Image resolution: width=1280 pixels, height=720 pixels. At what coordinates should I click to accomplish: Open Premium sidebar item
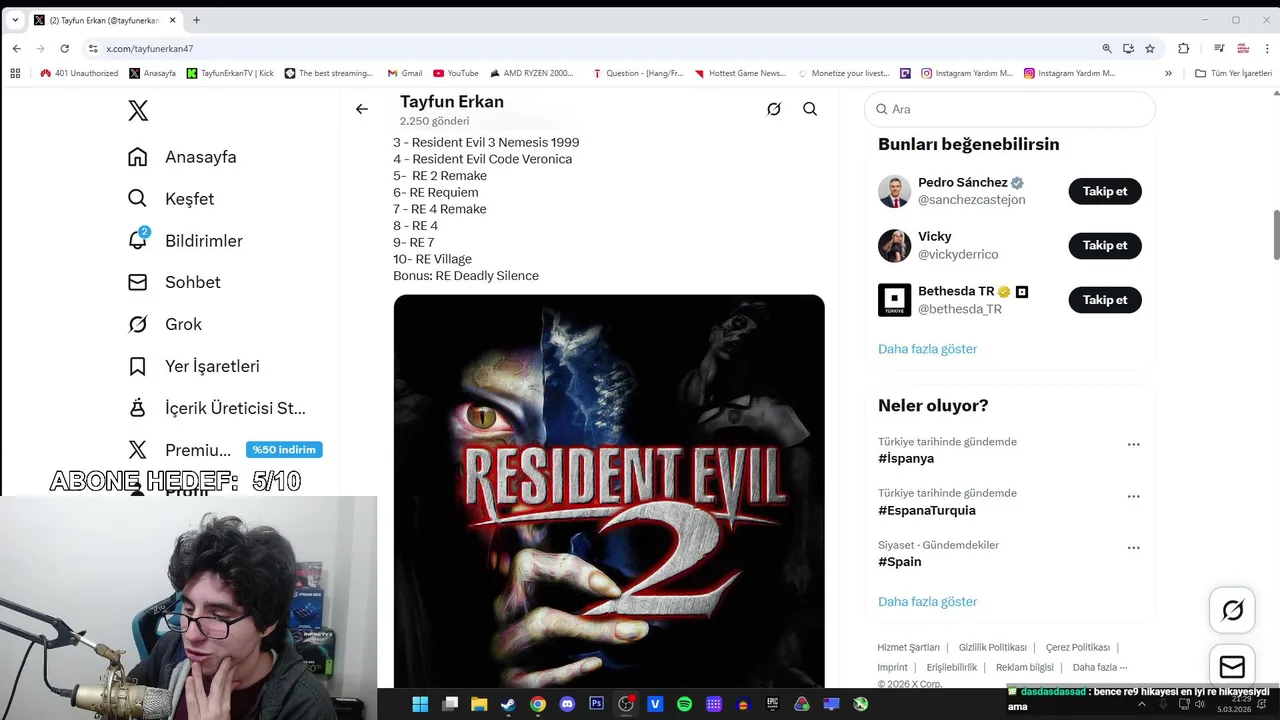[180, 450]
